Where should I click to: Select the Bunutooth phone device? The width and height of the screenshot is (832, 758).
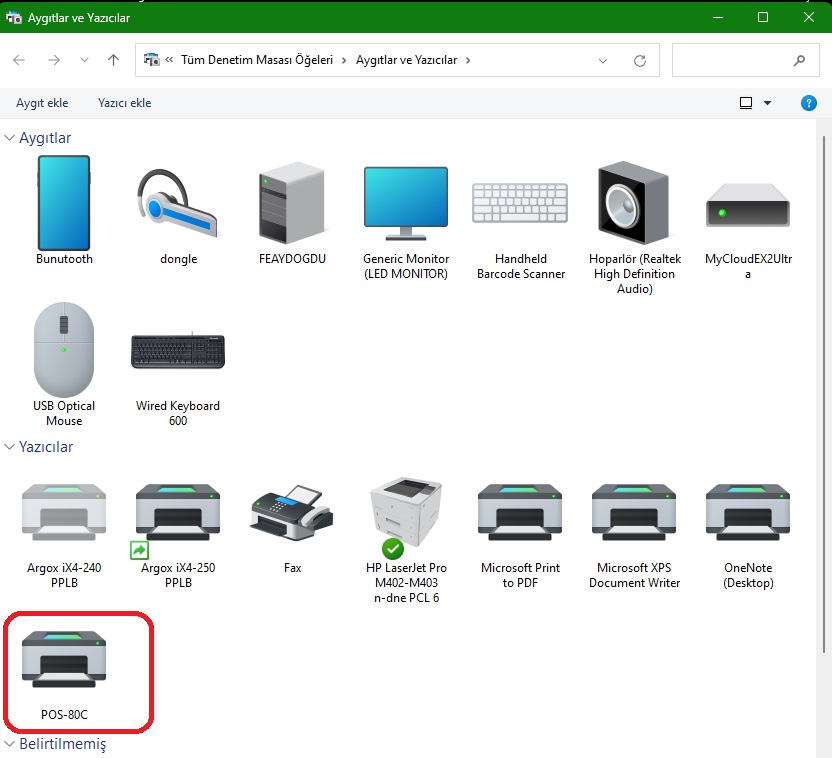pyautogui.click(x=64, y=203)
